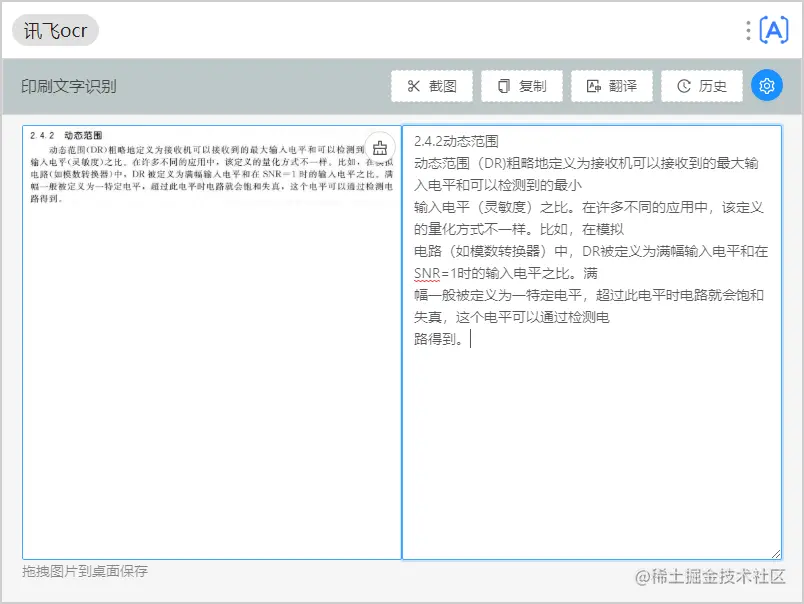This screenshot has height=604, width=804.
Task: Place cursor in recognized text output area
Action: point(592,342)
